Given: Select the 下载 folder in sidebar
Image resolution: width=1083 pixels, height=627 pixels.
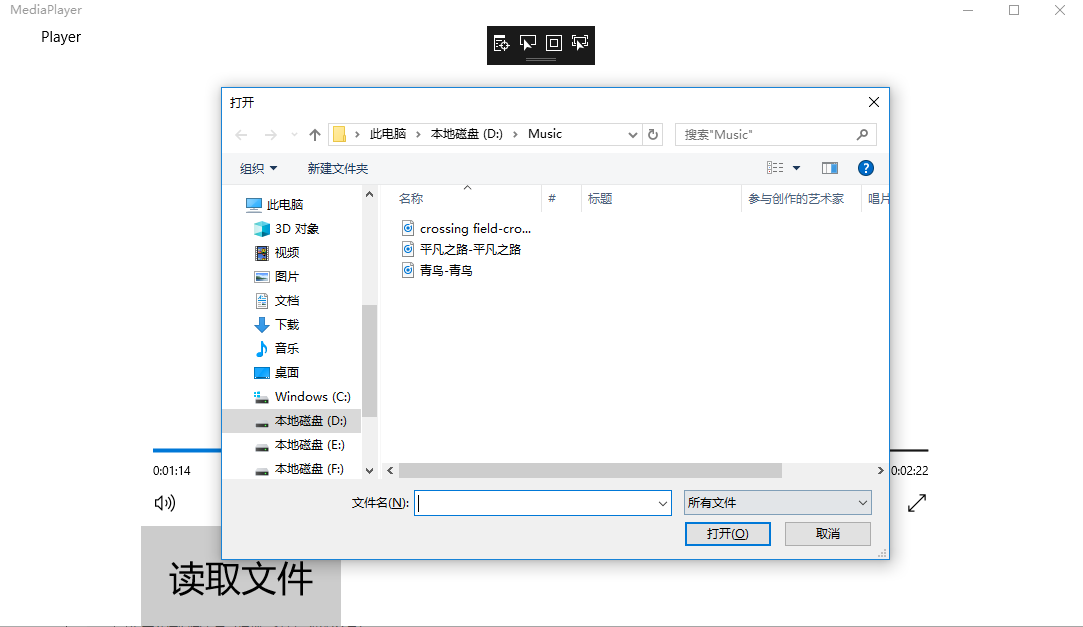Looking at the screenshot, I should point(287,324).
